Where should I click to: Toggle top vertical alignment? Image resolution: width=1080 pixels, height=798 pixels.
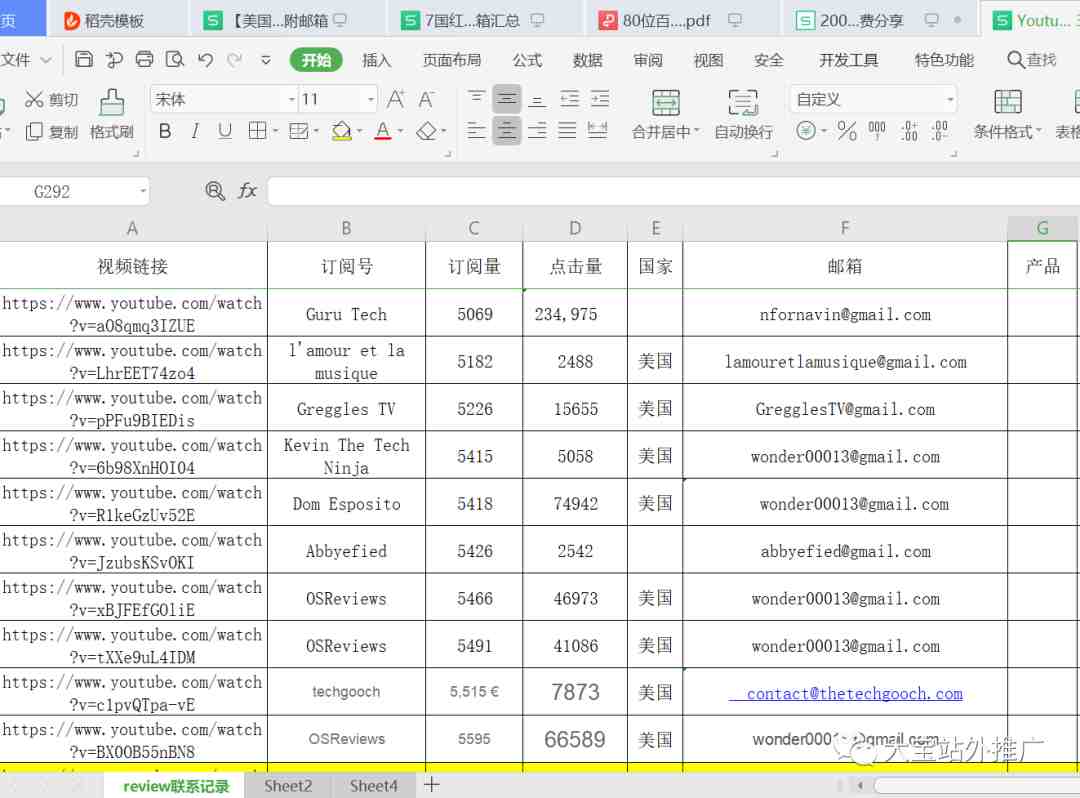coord(476,99)
